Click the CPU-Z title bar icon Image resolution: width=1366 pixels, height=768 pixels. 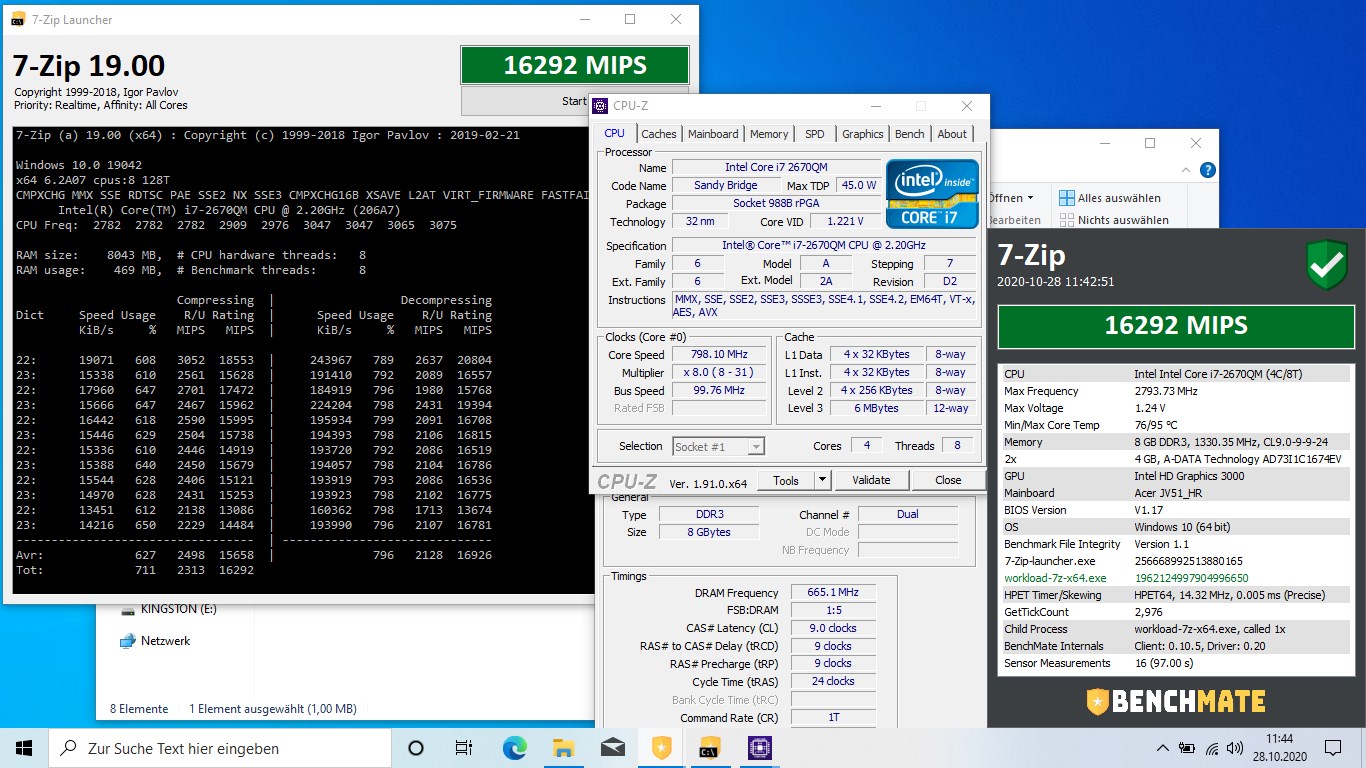point(601,106)
